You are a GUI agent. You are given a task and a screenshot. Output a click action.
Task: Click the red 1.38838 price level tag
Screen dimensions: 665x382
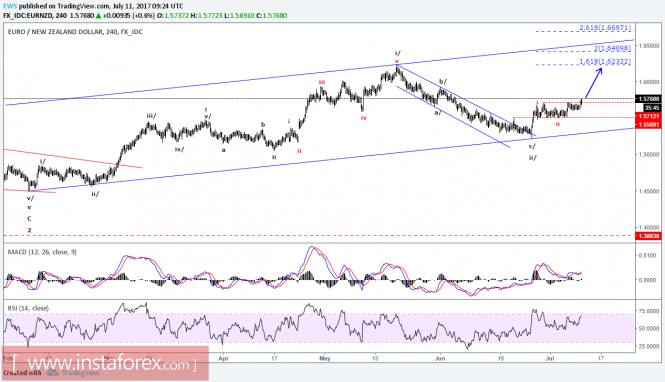point(648,236)
